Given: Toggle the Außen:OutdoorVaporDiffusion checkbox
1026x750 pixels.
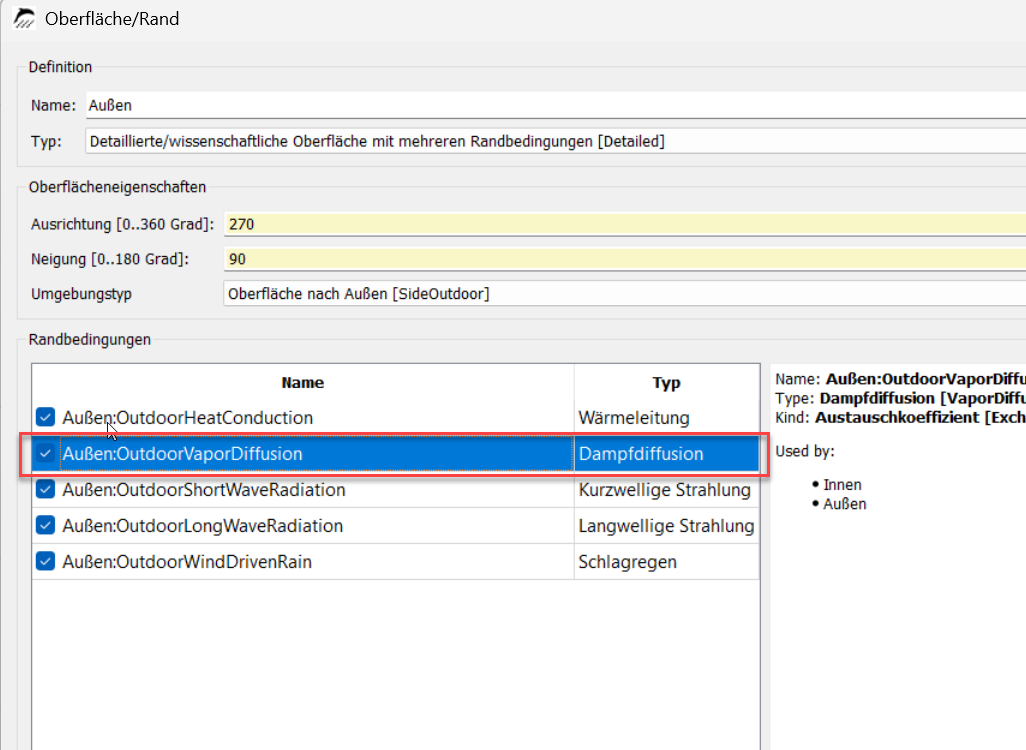Looking at the screenshot, I should [x=46, y=453].
